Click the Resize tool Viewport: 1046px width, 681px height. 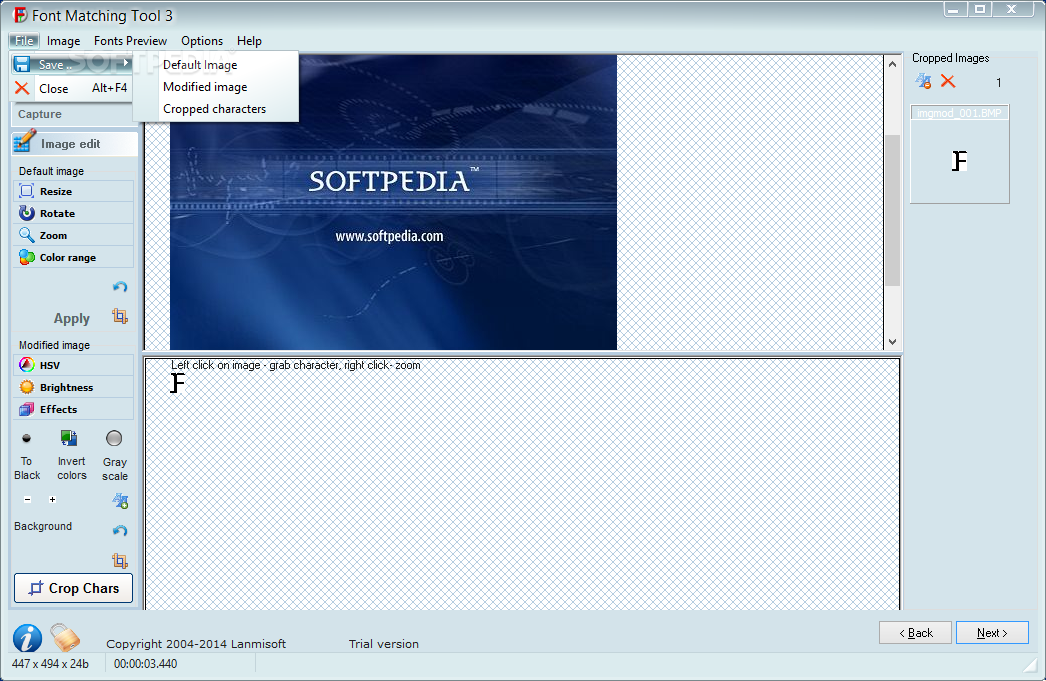point(73,191)
